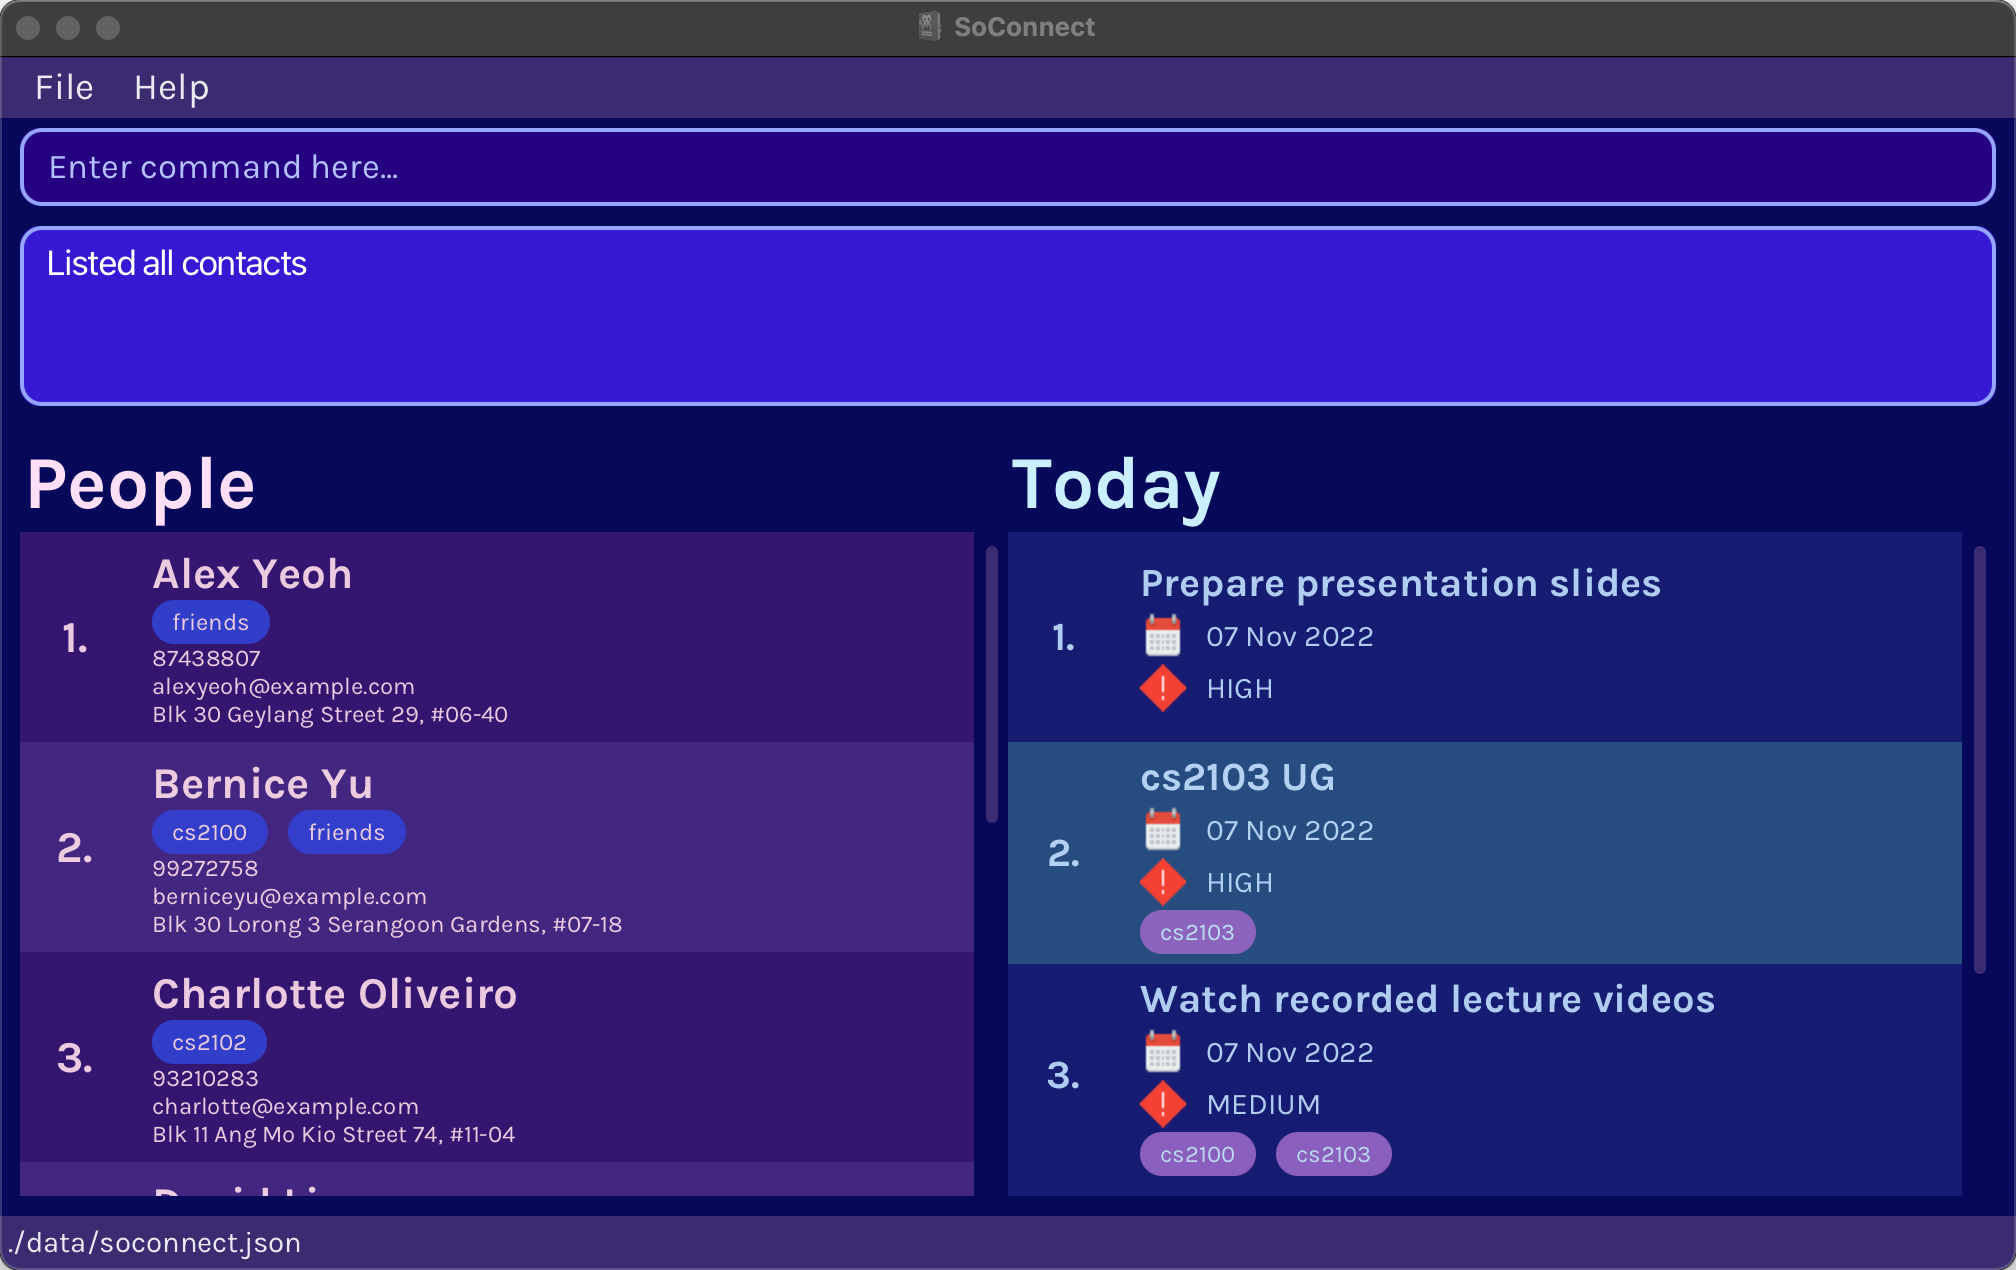Click Bernice Yu's friends tag
This screenshot has width=2016, height=1270.
[346, 832]
